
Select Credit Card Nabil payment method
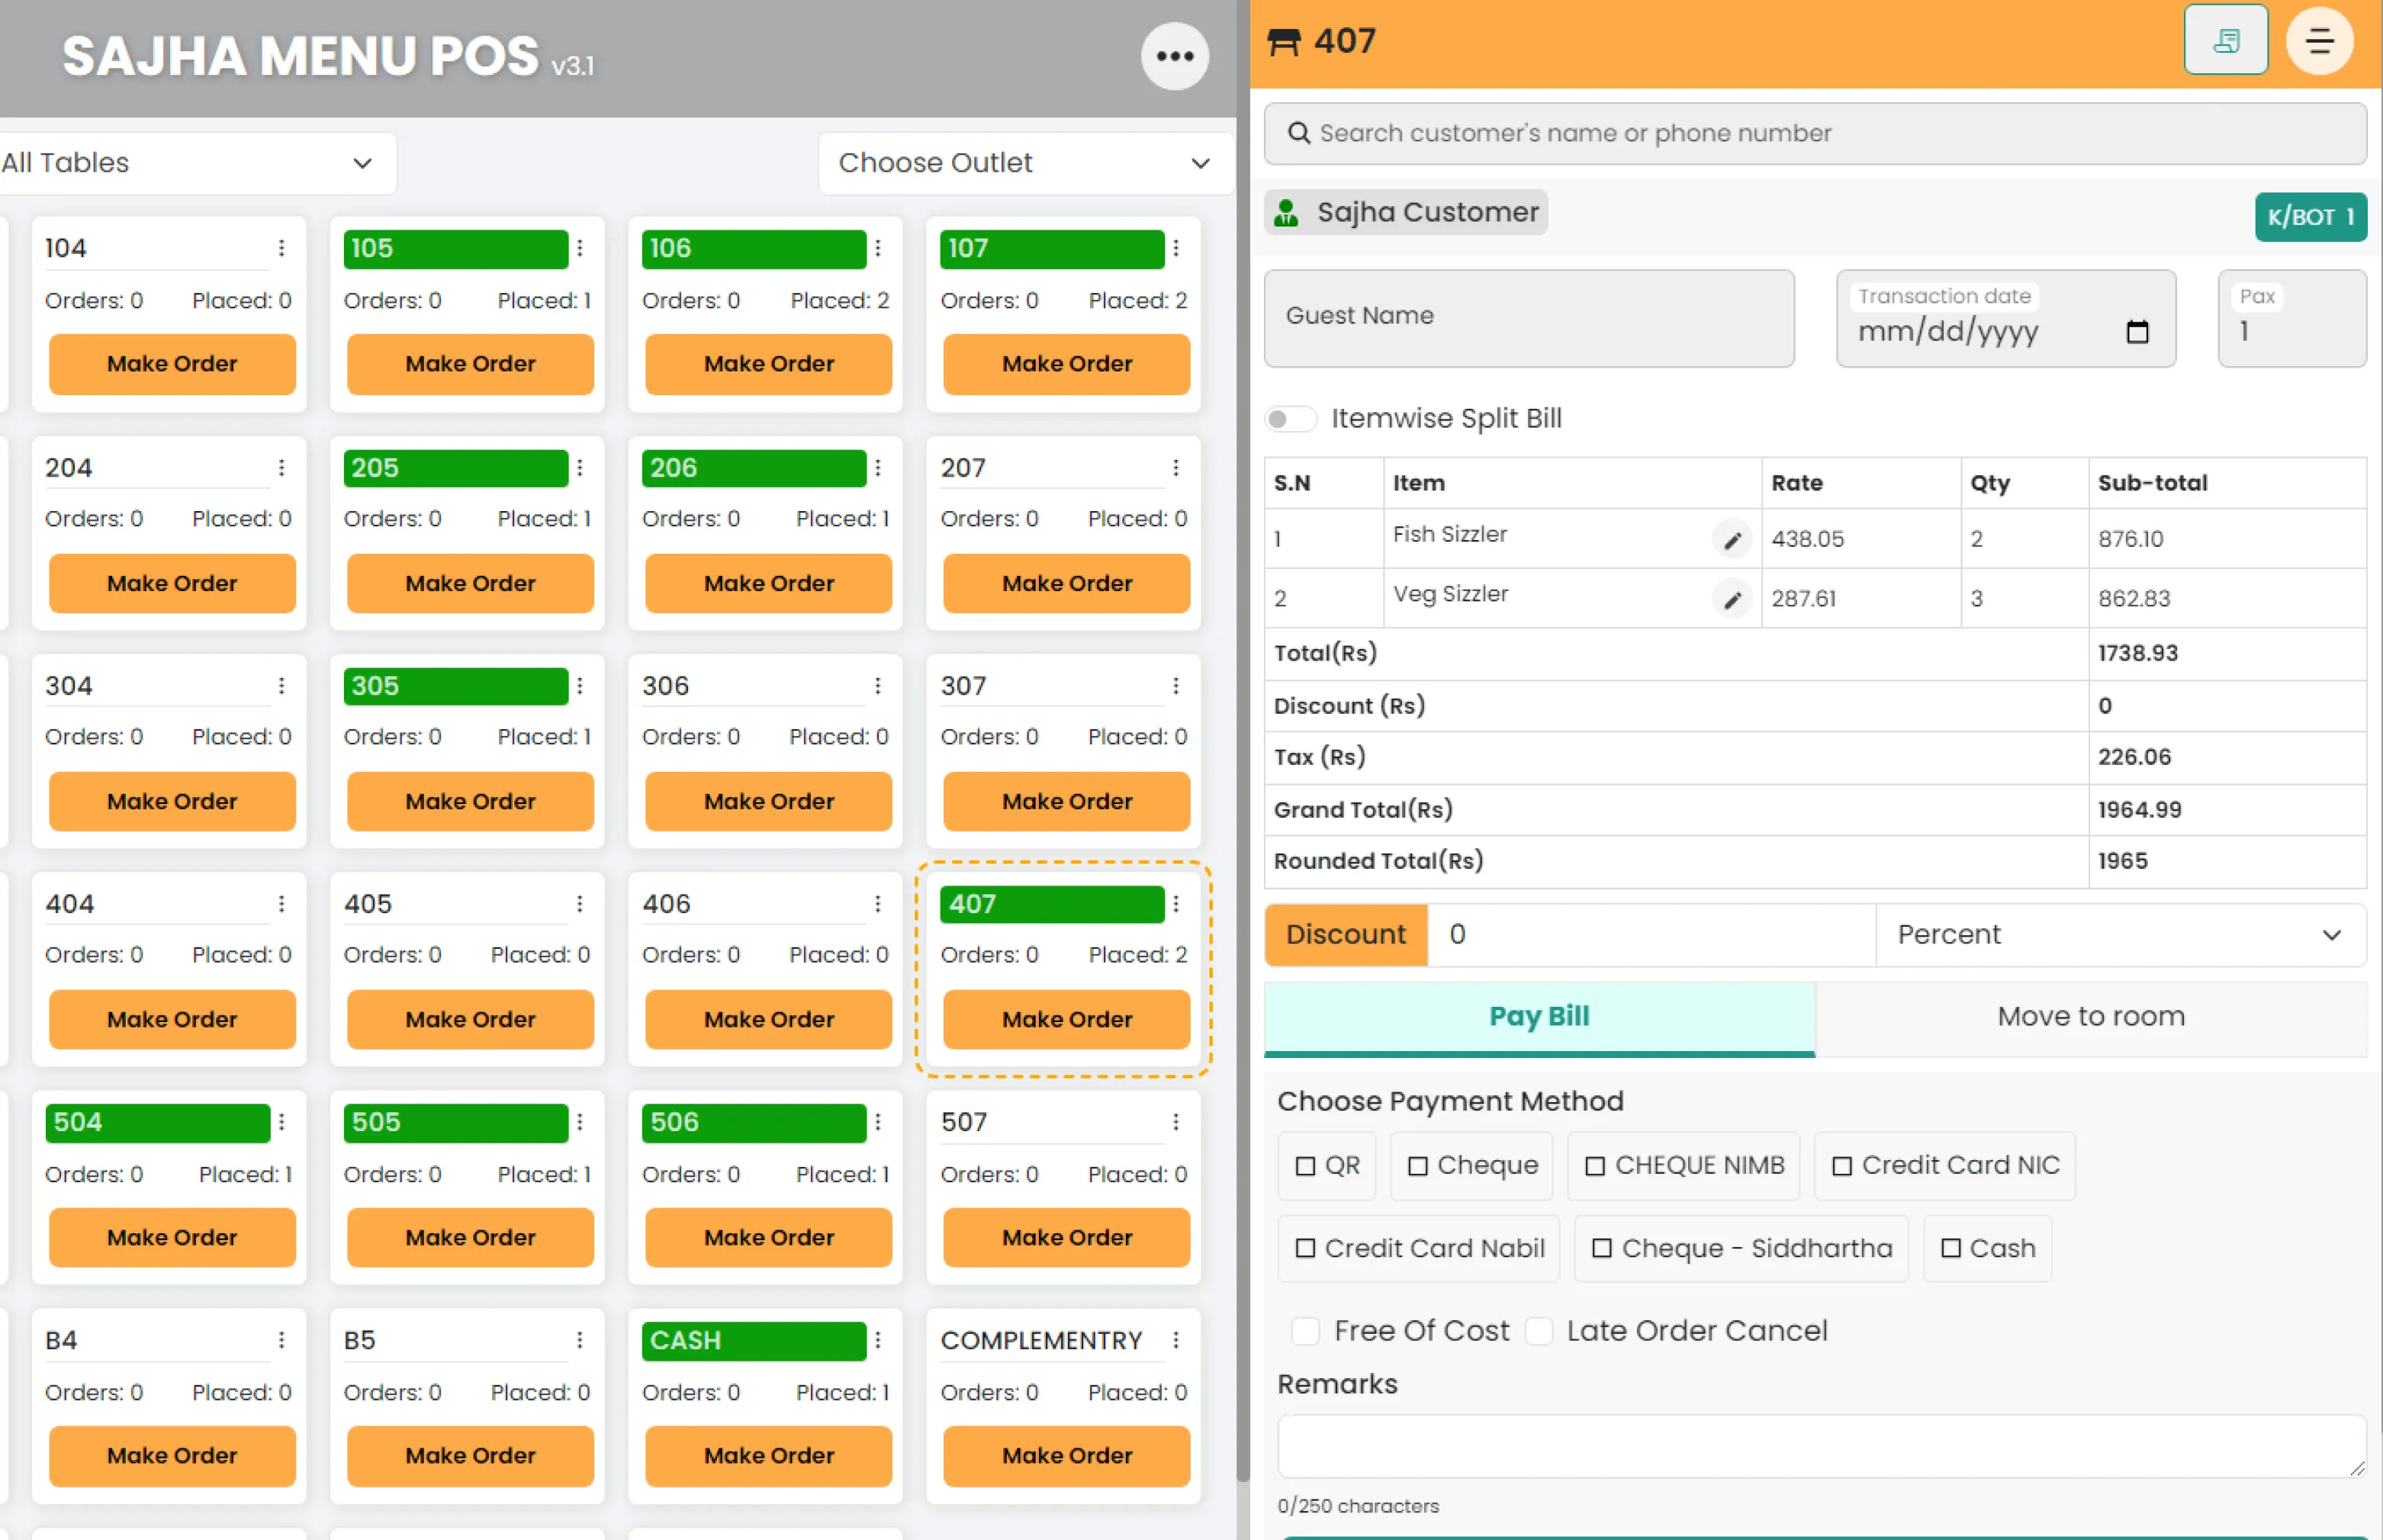pos(1418,1249)
